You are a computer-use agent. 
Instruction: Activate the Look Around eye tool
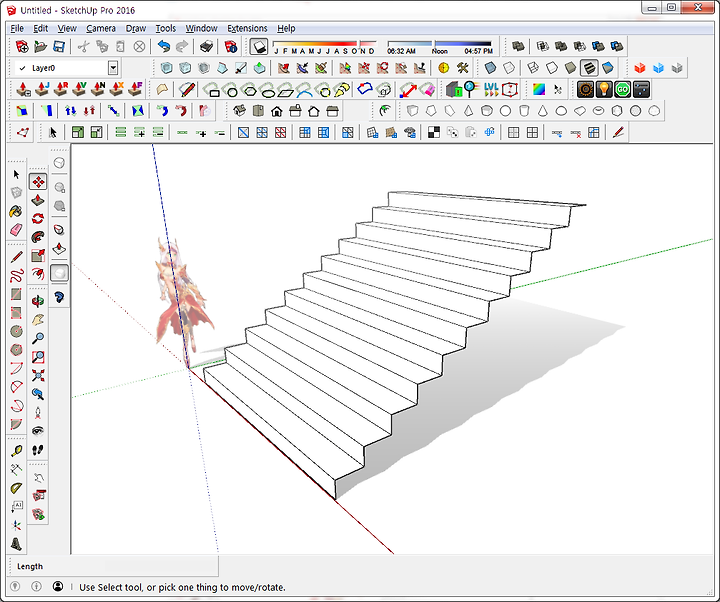pyautogui.click(x=38, y=431)
